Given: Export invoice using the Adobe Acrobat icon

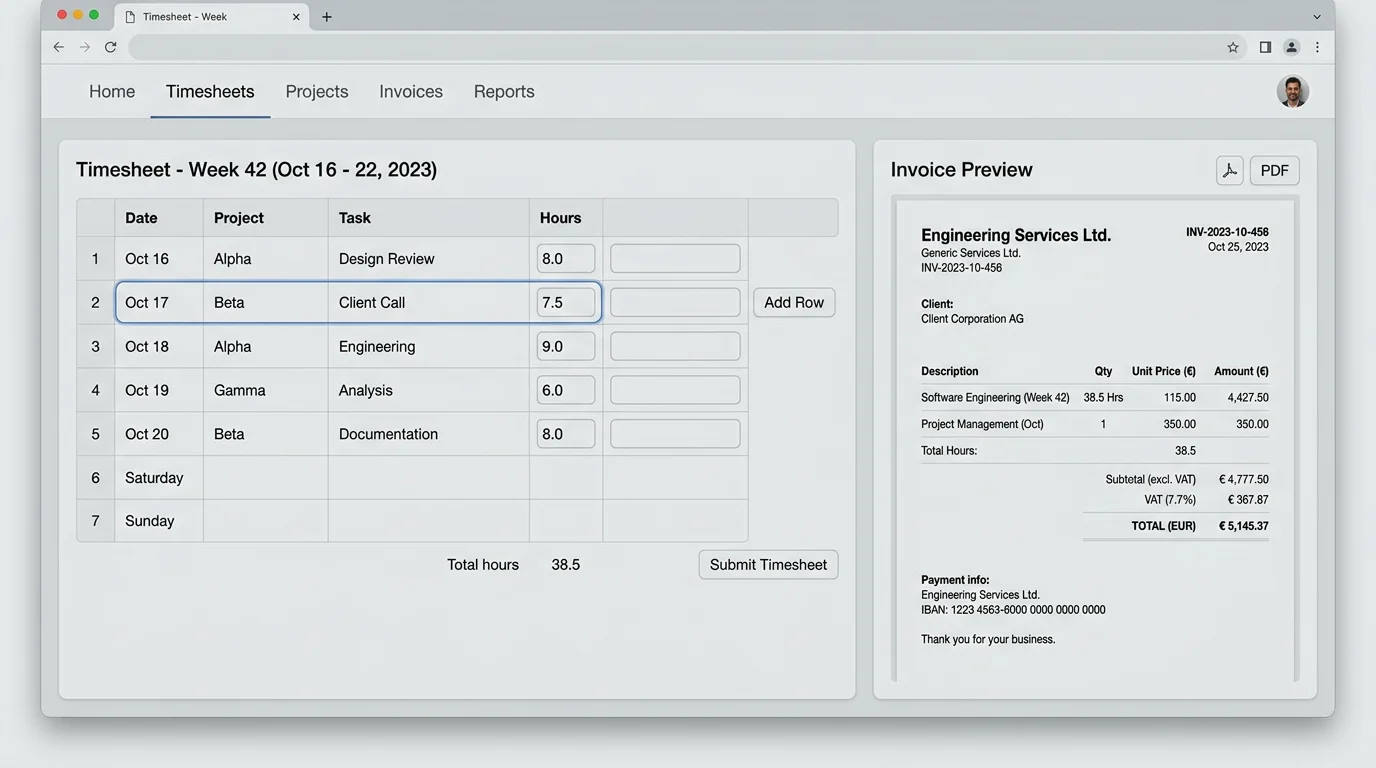Looking at the screenshot, I should [x=1229, y=170].
